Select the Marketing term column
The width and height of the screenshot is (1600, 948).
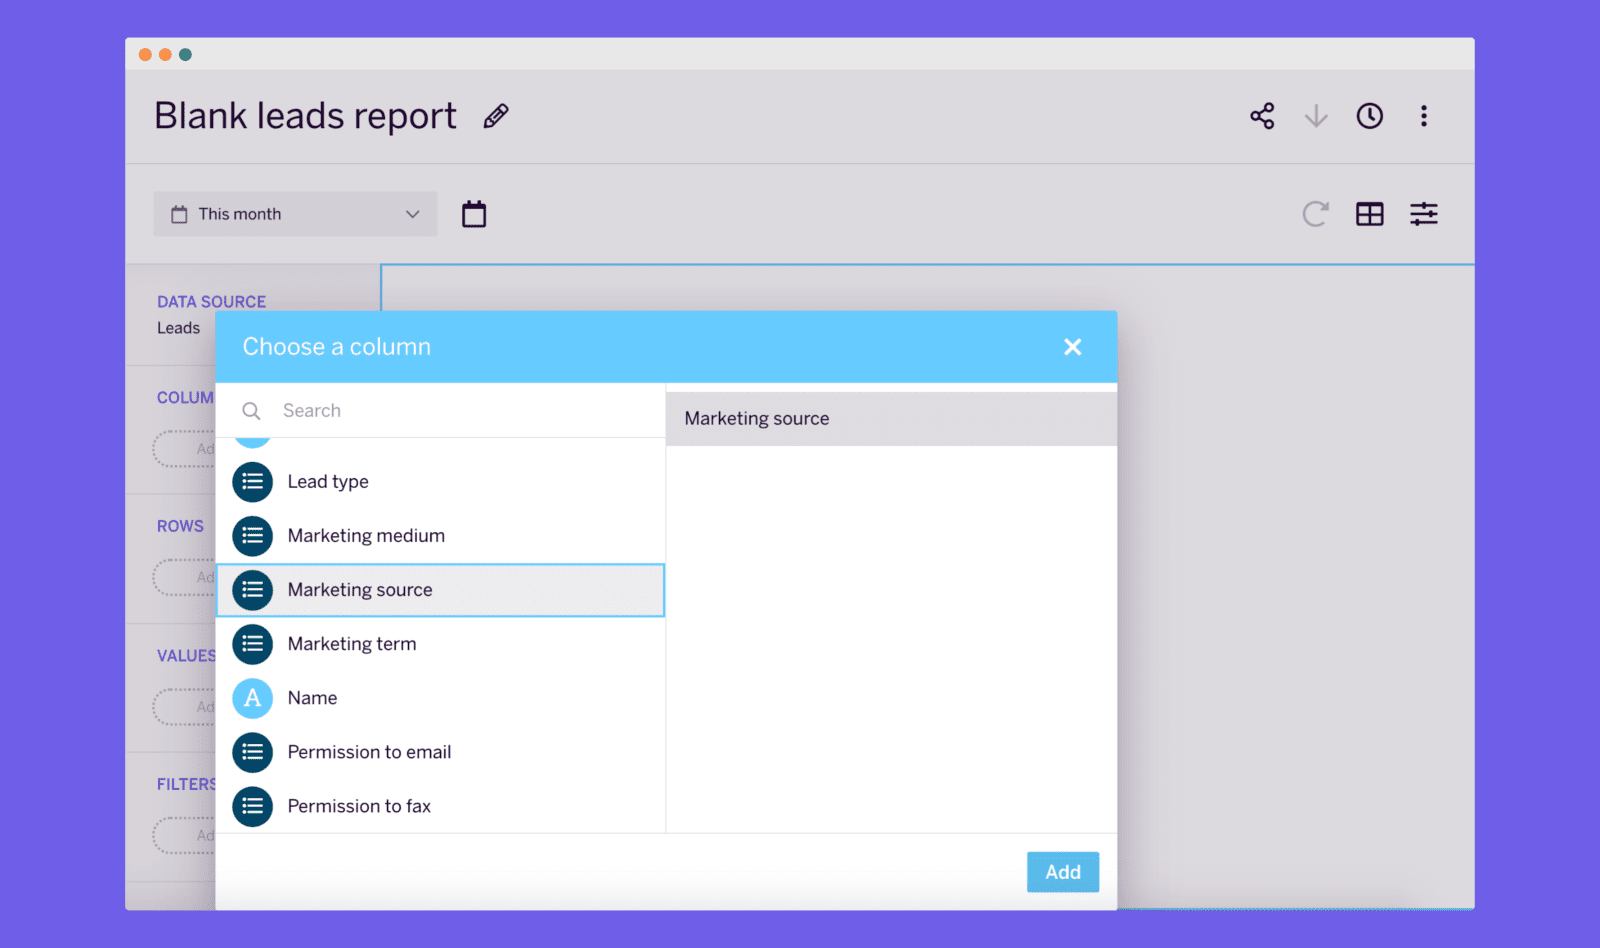pos(352,643)
